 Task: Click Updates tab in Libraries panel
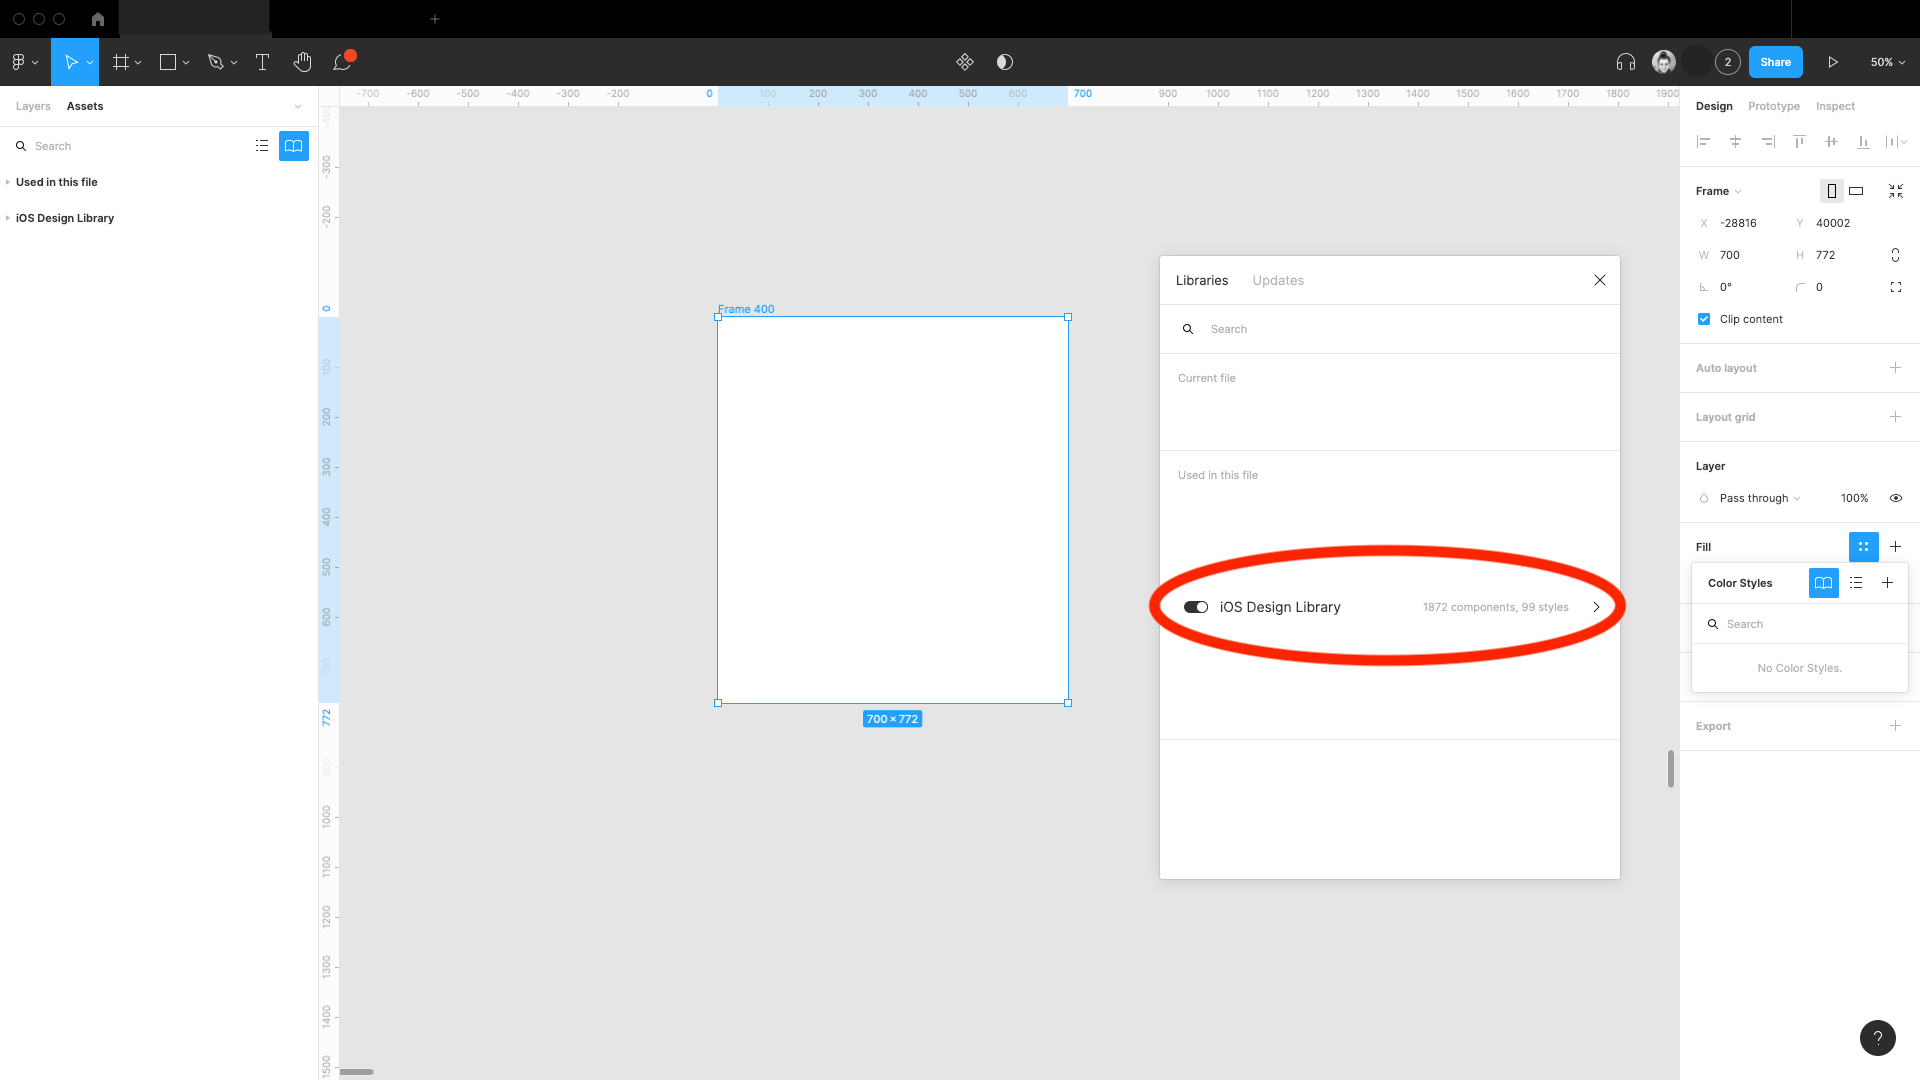pyautogui.click(x=1276, y=280)
